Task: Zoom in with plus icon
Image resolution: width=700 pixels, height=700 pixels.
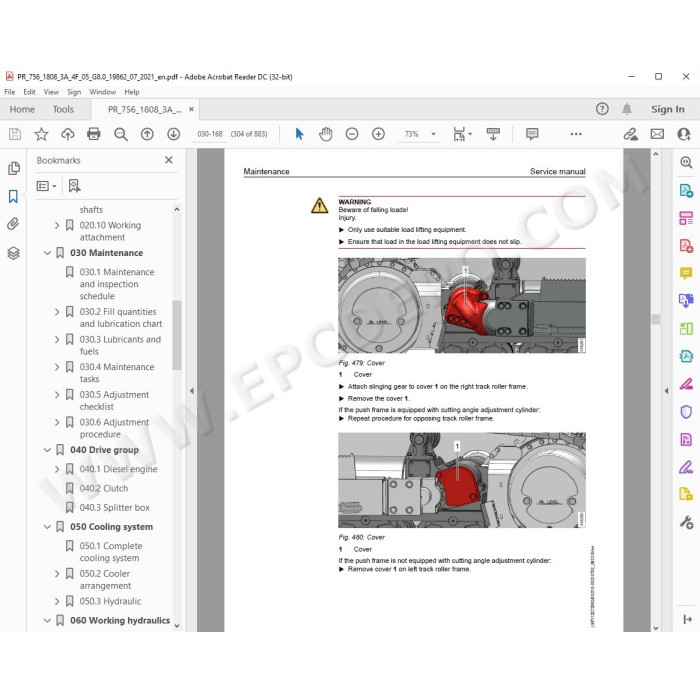Action: [x=379, y=134]
